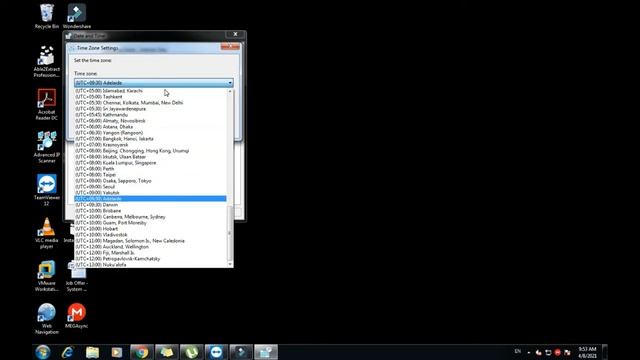Switch to Date and Time taskbar button
The width and height of the screenshot is (640, 360).
pyautogui.click(x=266, y=352)
